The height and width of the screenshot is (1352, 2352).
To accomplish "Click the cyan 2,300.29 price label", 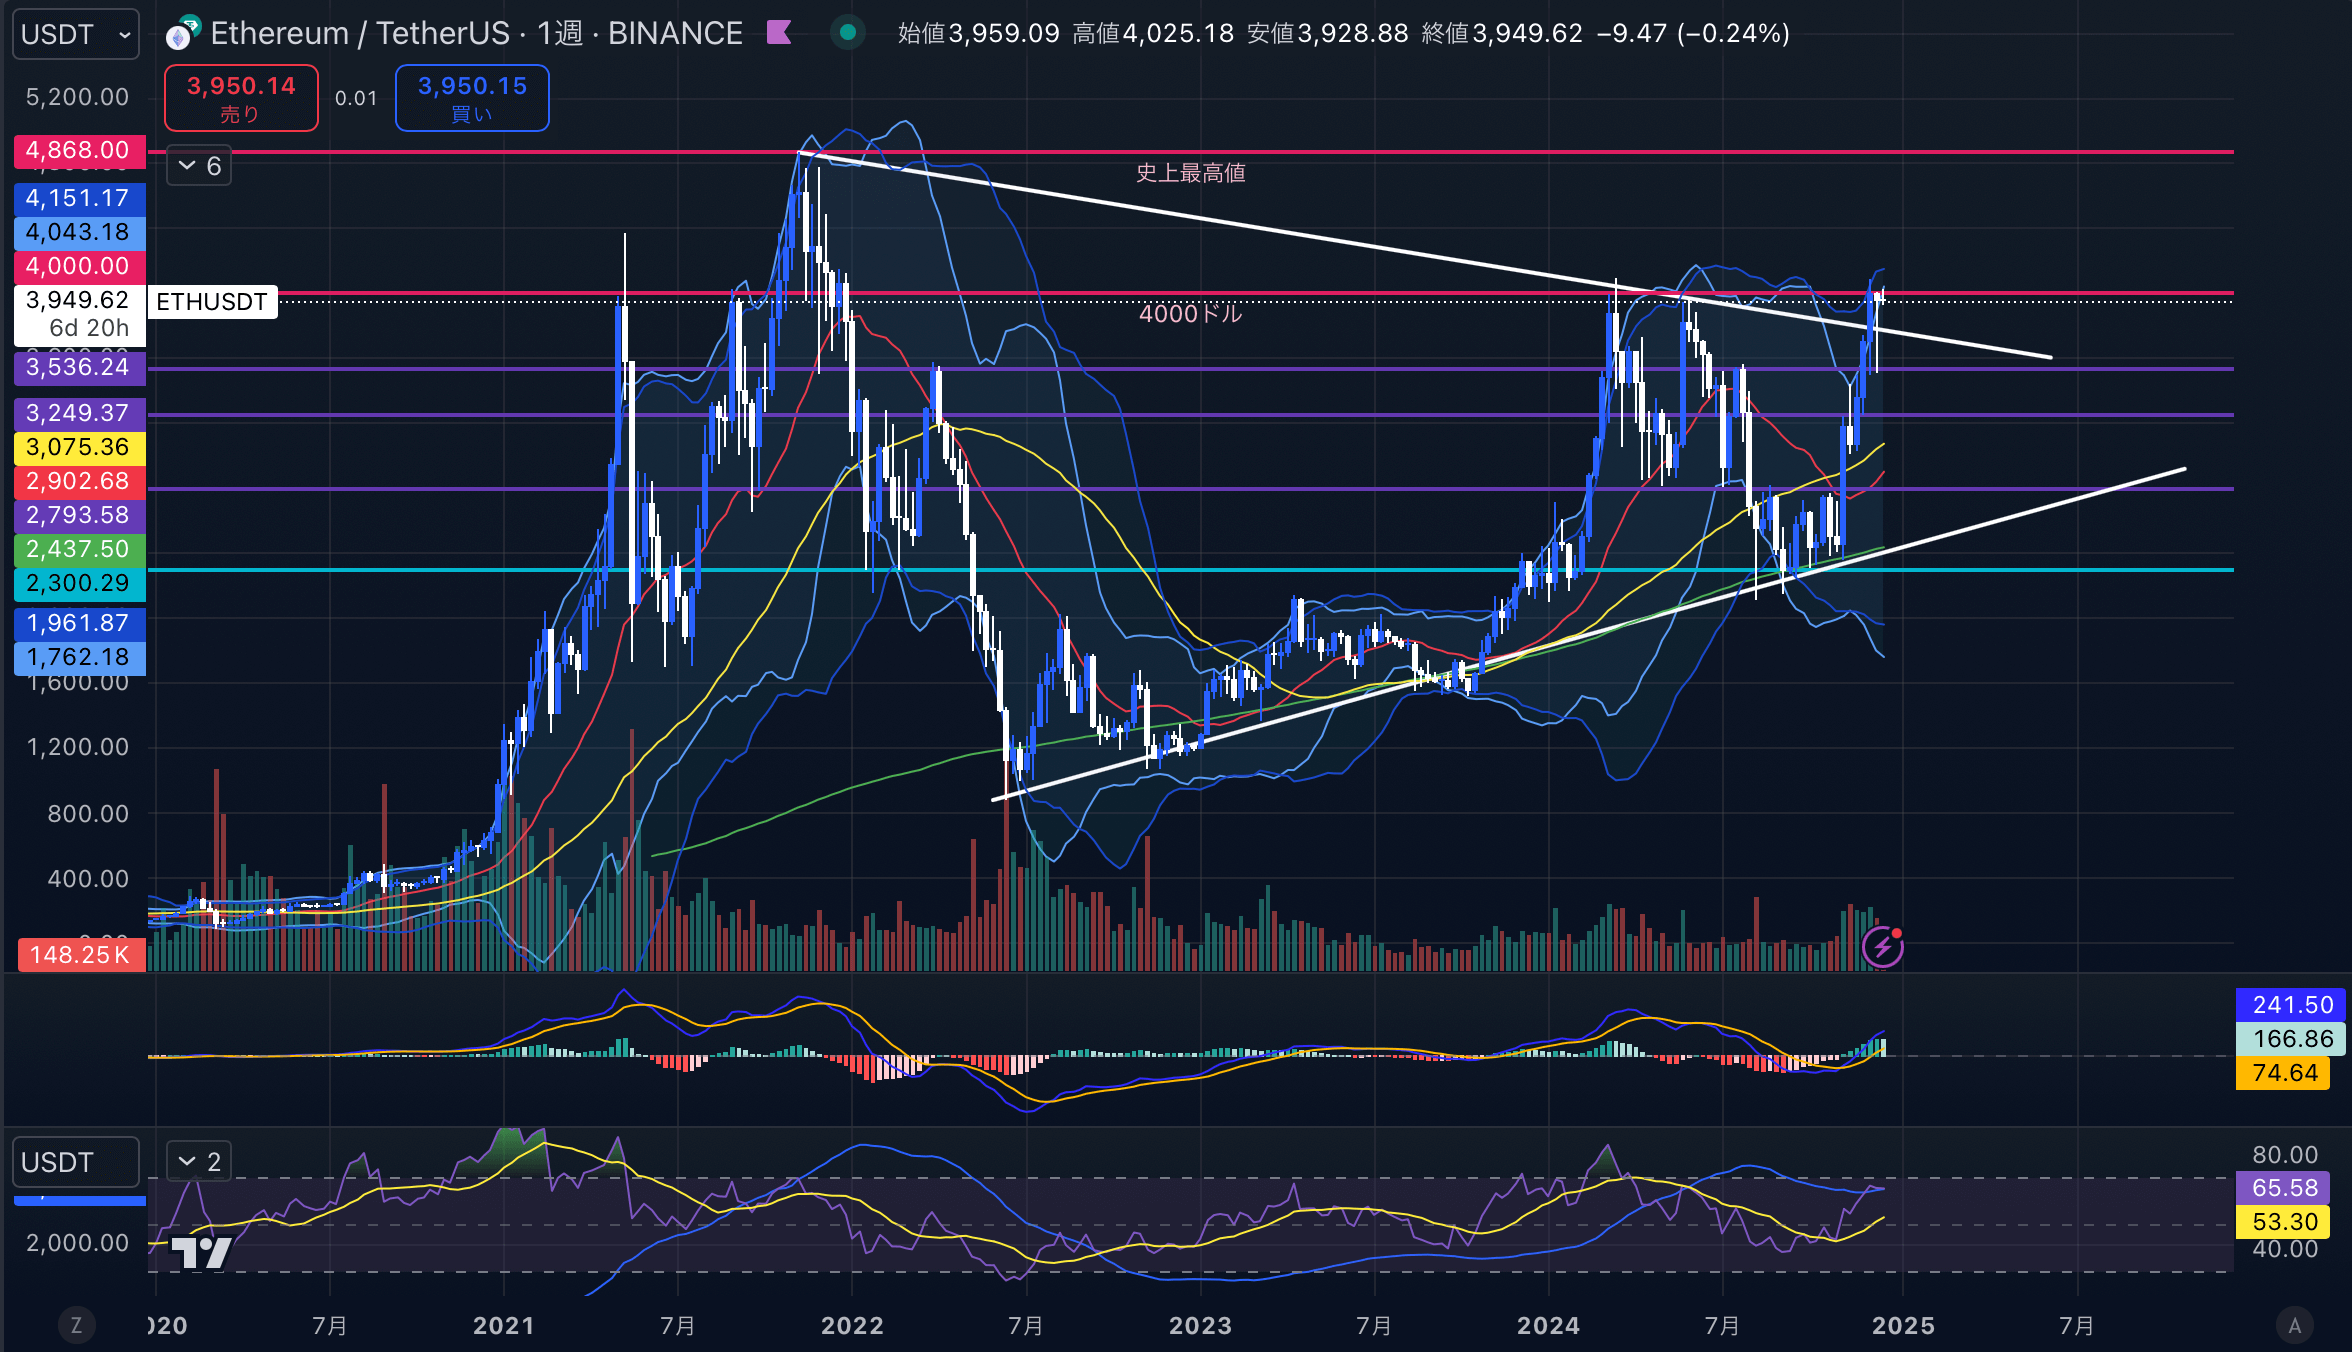I will 80,584.
